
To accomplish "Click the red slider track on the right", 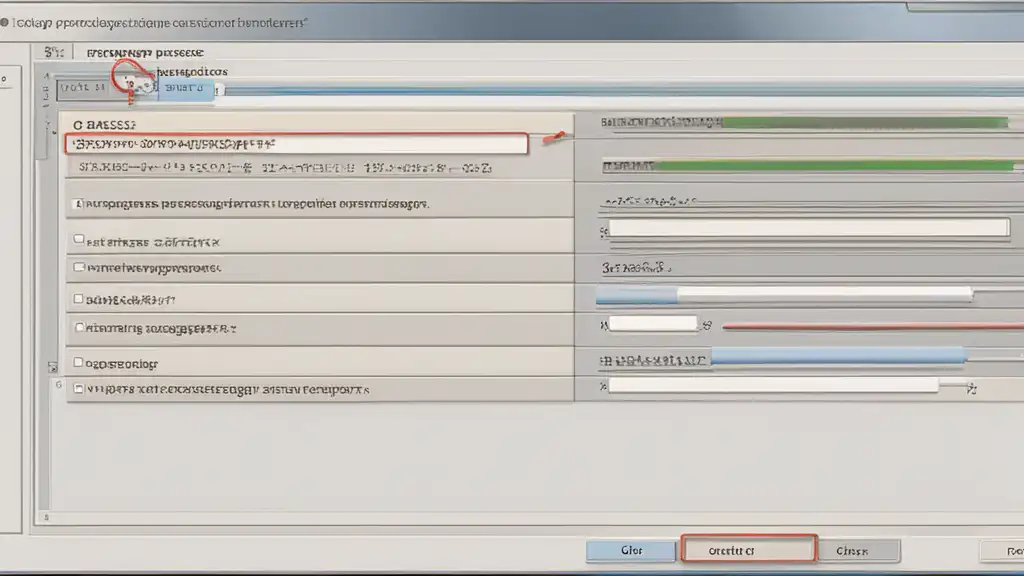I will point(873,327).
